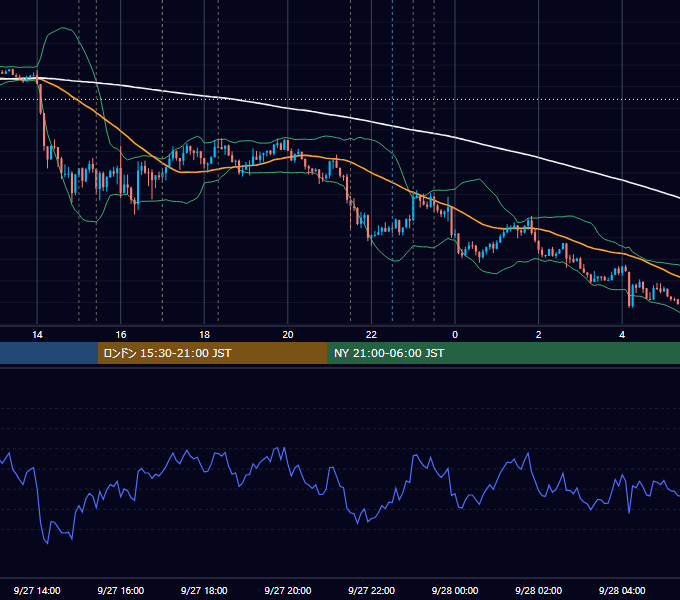Click the 16 hour label on price chart axis

[121, 335]
